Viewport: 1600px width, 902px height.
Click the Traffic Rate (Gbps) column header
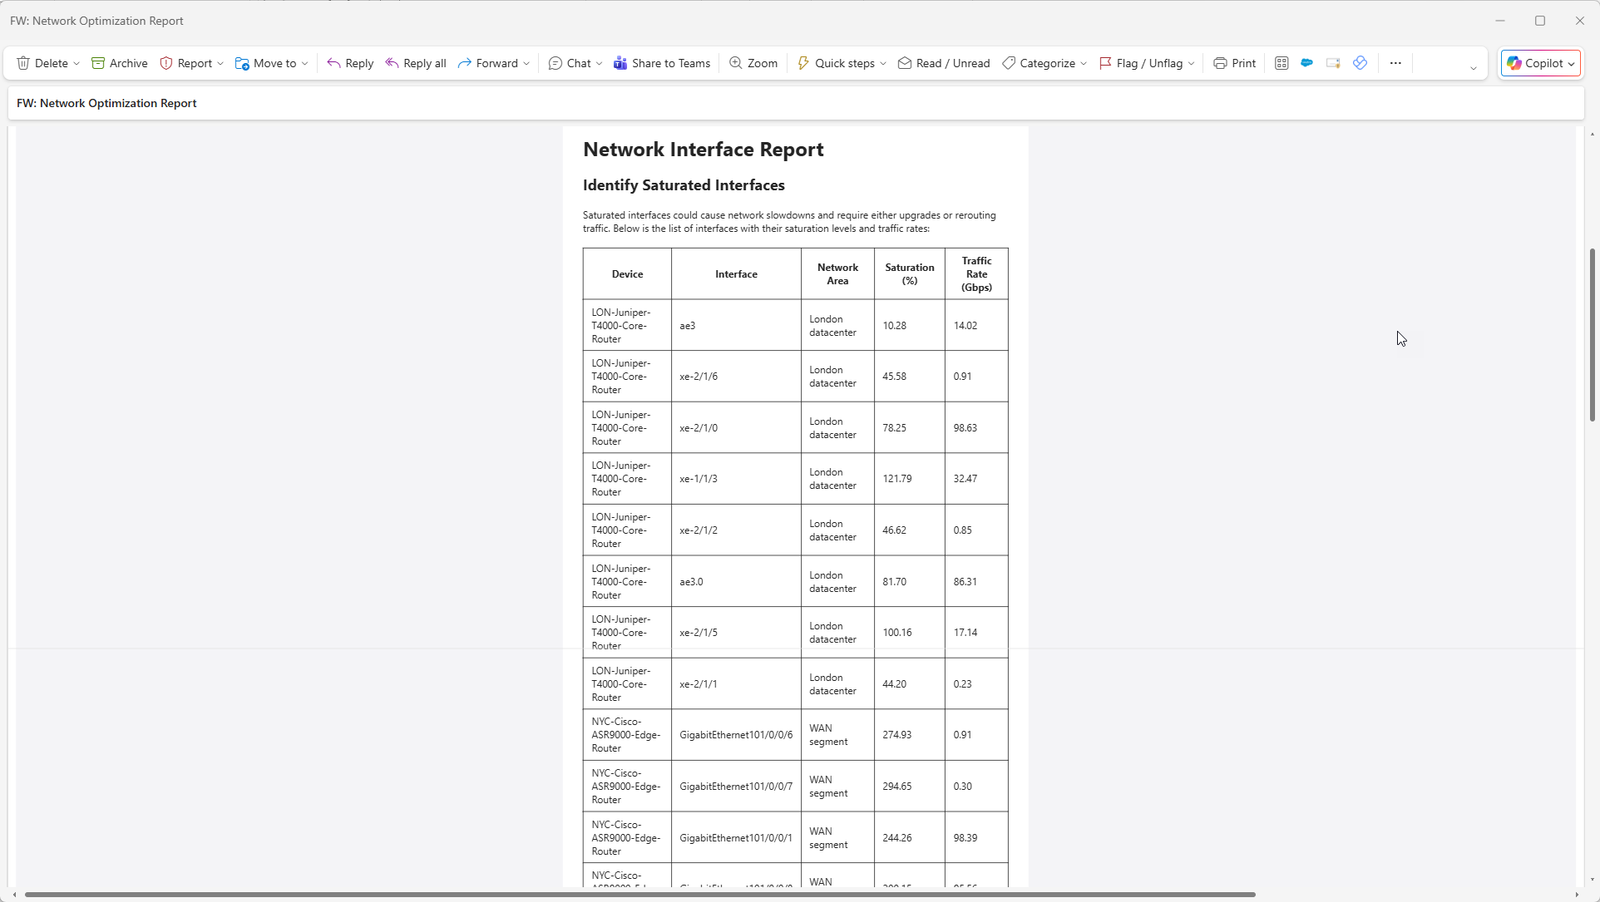[x=976, y=274]
